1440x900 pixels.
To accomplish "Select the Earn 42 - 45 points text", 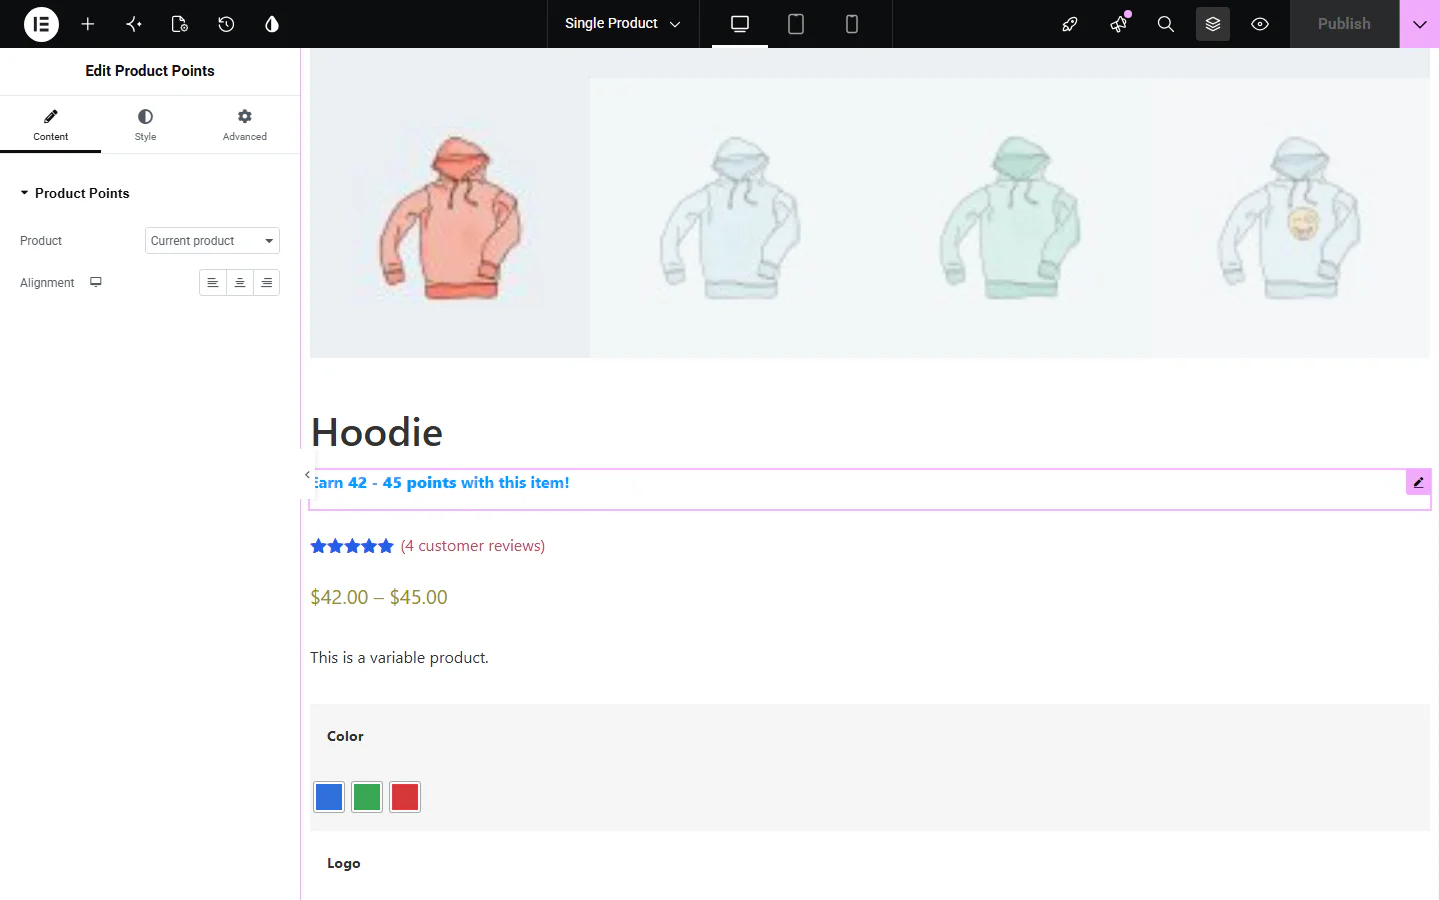I will 440,483.
